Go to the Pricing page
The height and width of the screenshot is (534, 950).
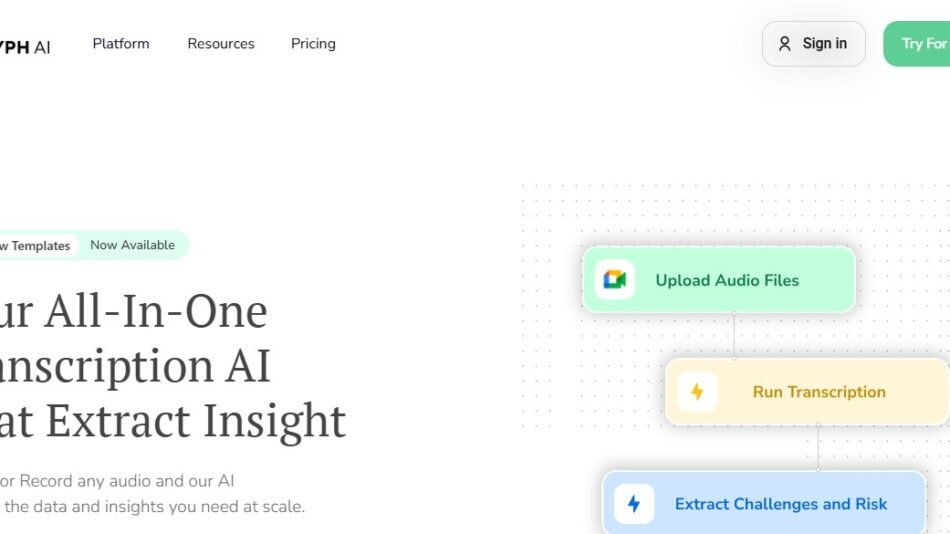coord(313,44)
